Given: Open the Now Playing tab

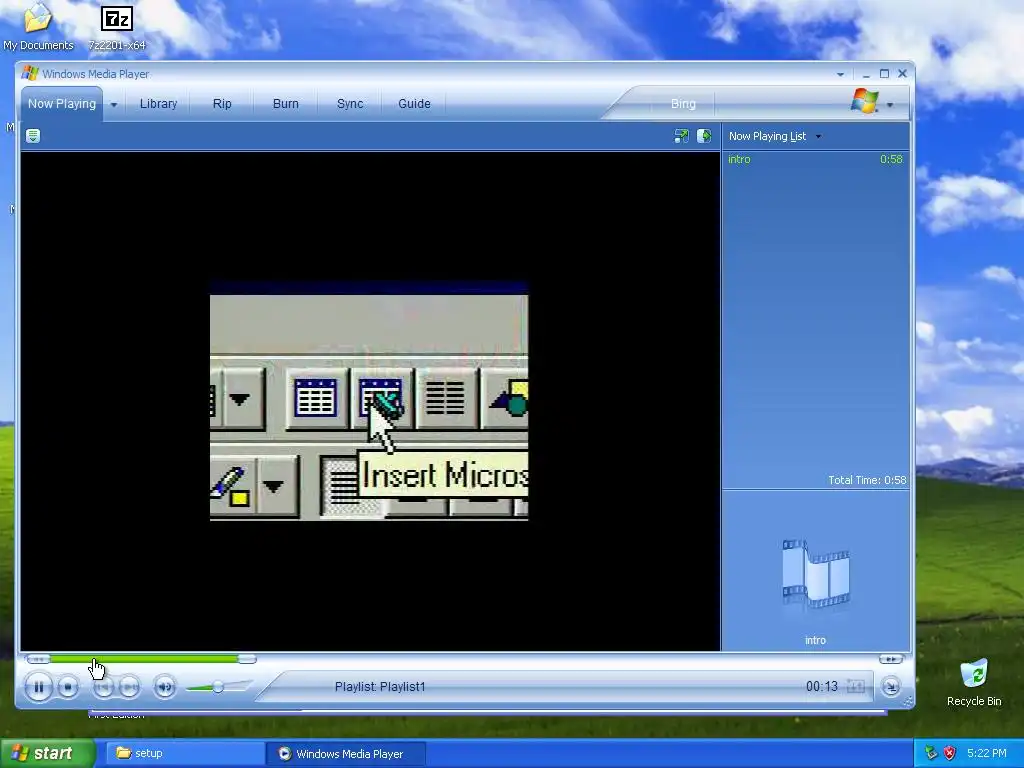Looking at the screenshot, I should [61, 104].
